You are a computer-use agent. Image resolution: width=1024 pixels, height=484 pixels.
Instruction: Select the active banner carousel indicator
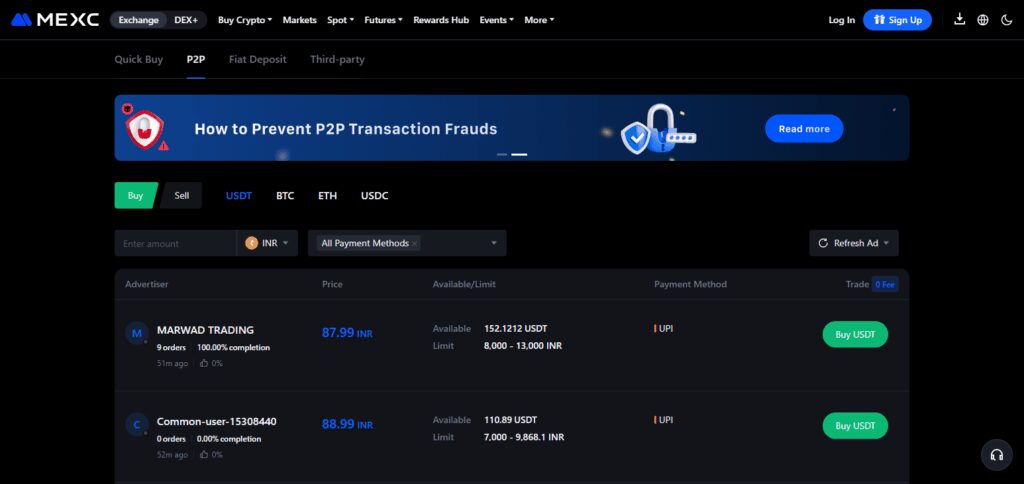[519, 154]
